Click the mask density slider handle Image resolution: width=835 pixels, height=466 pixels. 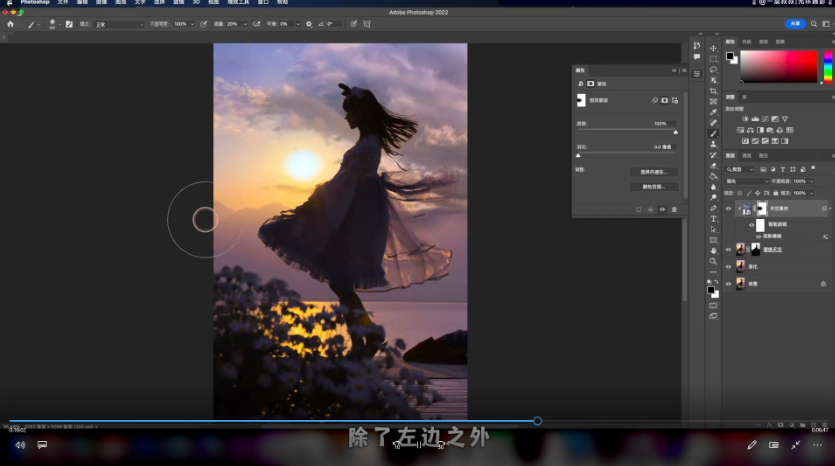676,132
